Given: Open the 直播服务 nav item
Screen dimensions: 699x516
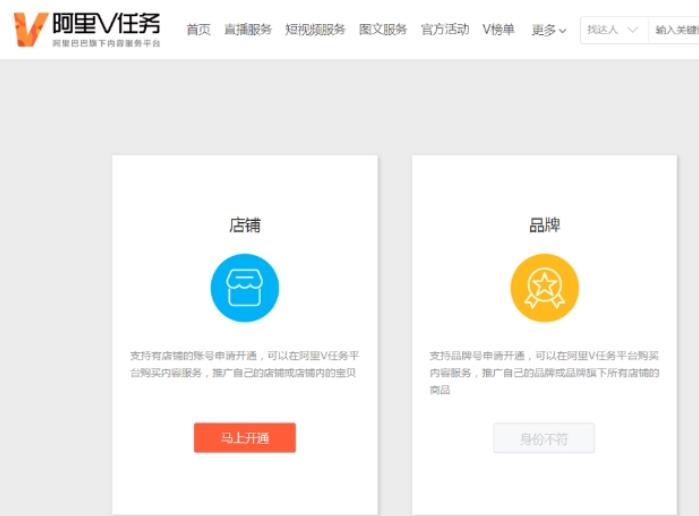Looking at the screenshot, I should 248,30.
